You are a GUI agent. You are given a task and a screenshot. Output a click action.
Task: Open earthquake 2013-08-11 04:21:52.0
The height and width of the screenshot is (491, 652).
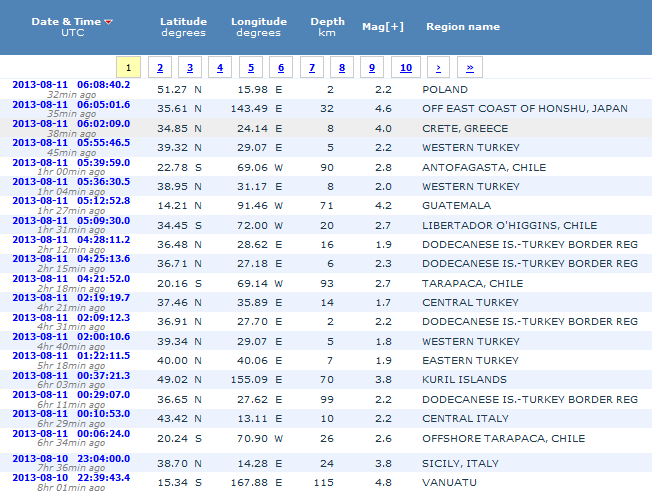click(71, 279)
